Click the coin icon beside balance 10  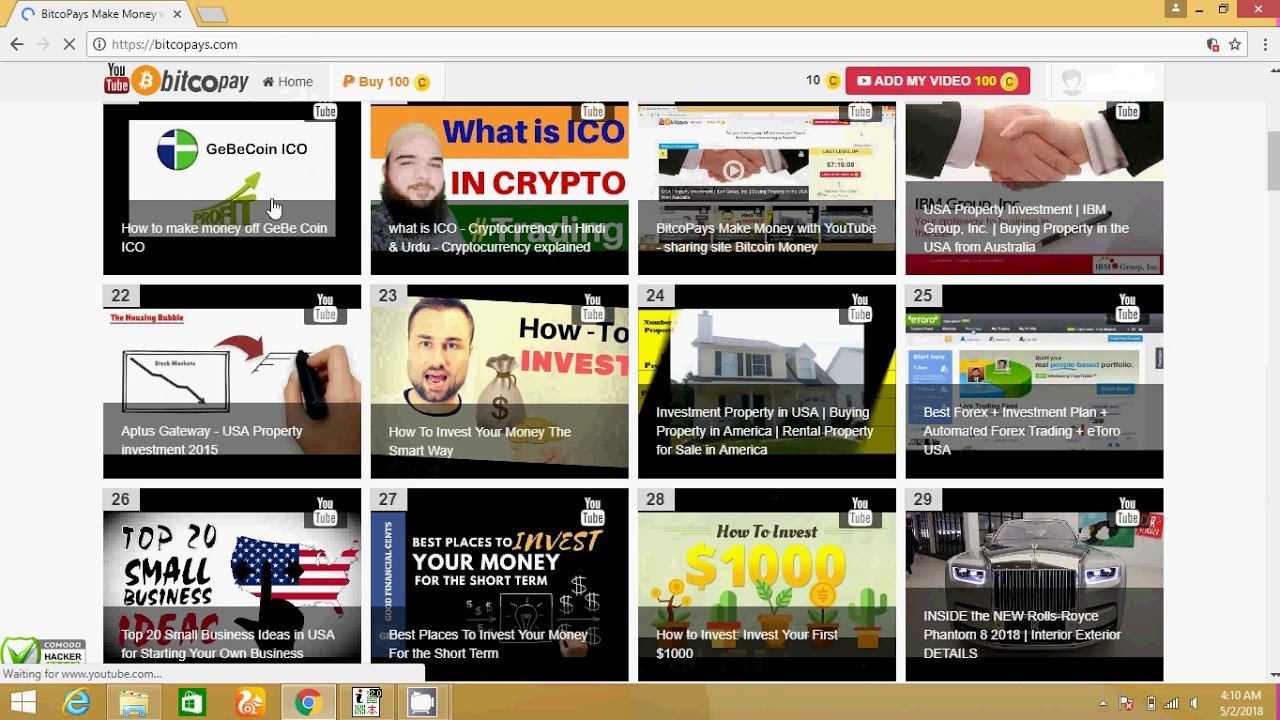(833, 81)
